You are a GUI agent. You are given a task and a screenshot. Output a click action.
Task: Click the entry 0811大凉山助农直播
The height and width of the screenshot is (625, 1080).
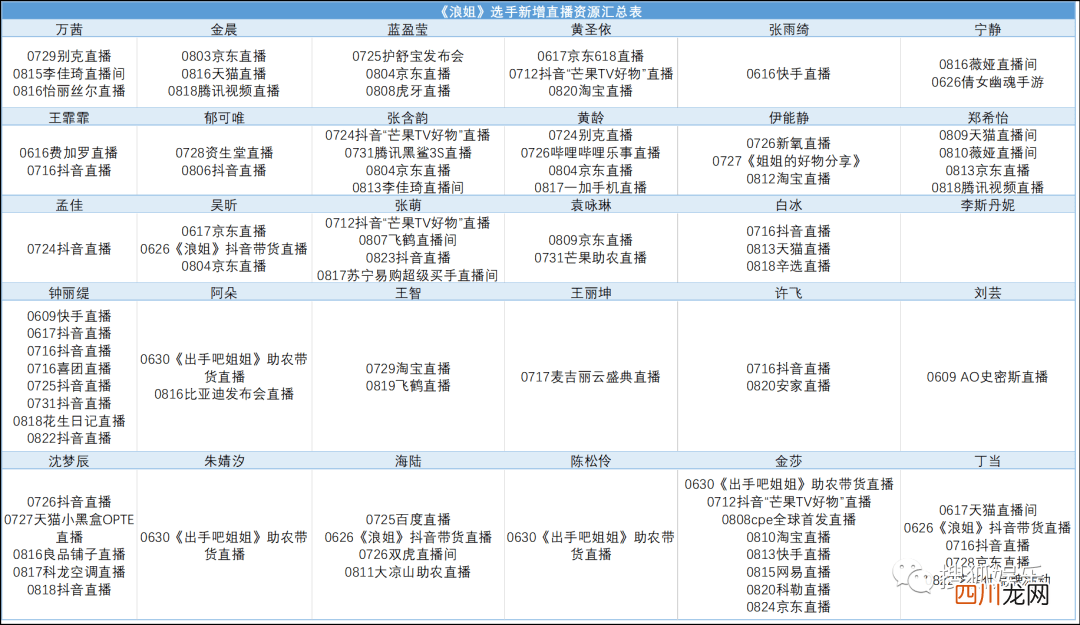[408, 572]
